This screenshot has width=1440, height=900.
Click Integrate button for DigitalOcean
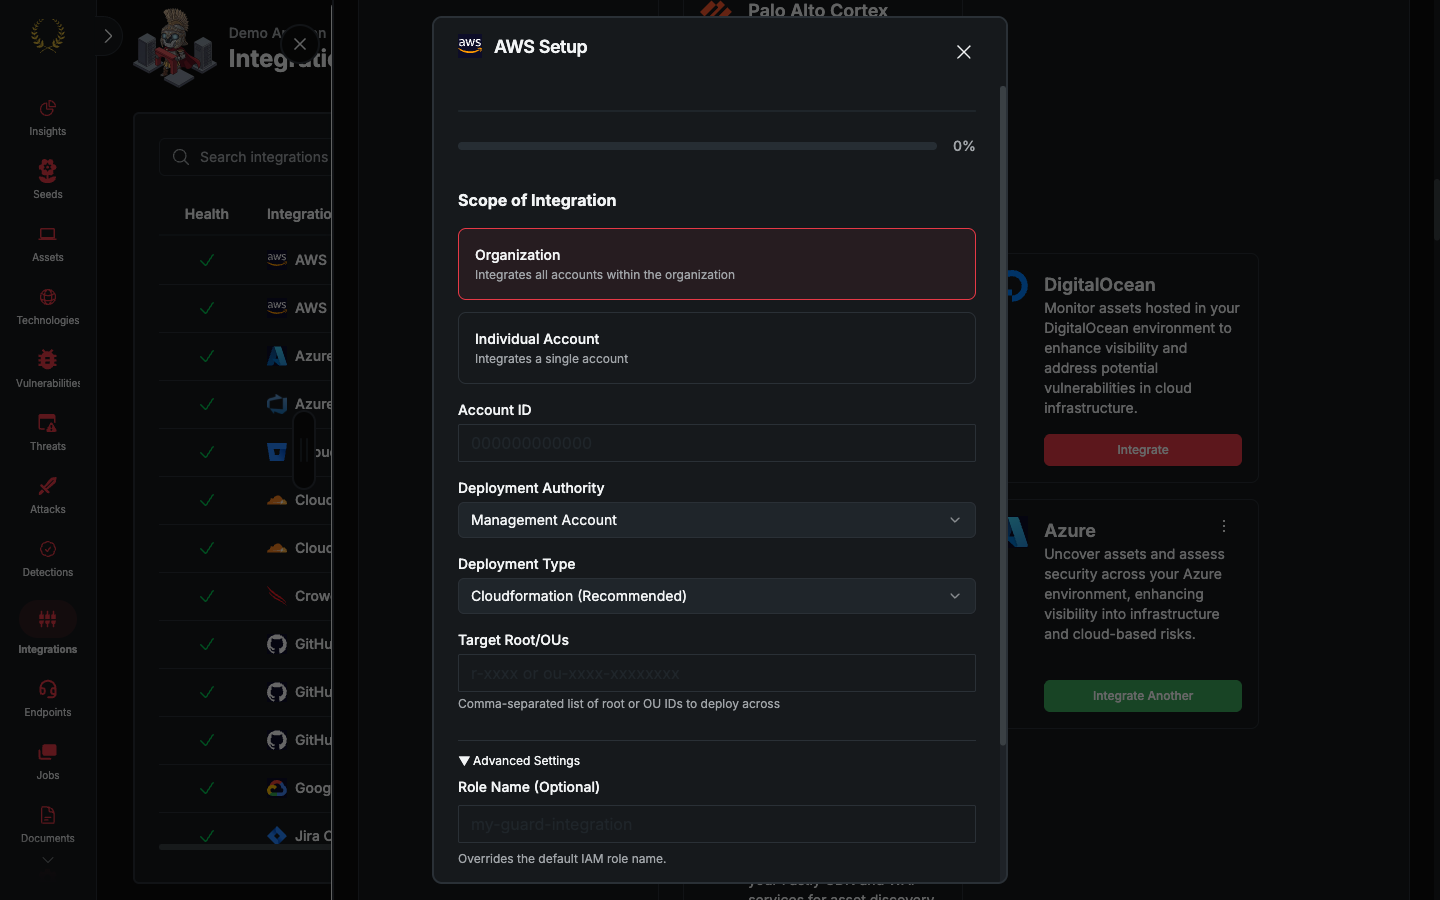pos(1142,450)
